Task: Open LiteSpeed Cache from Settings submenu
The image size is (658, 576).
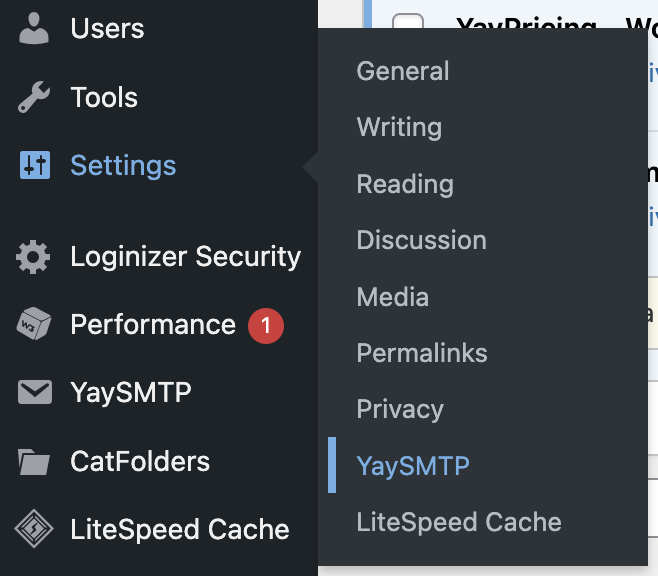Action: coord(459,522)
